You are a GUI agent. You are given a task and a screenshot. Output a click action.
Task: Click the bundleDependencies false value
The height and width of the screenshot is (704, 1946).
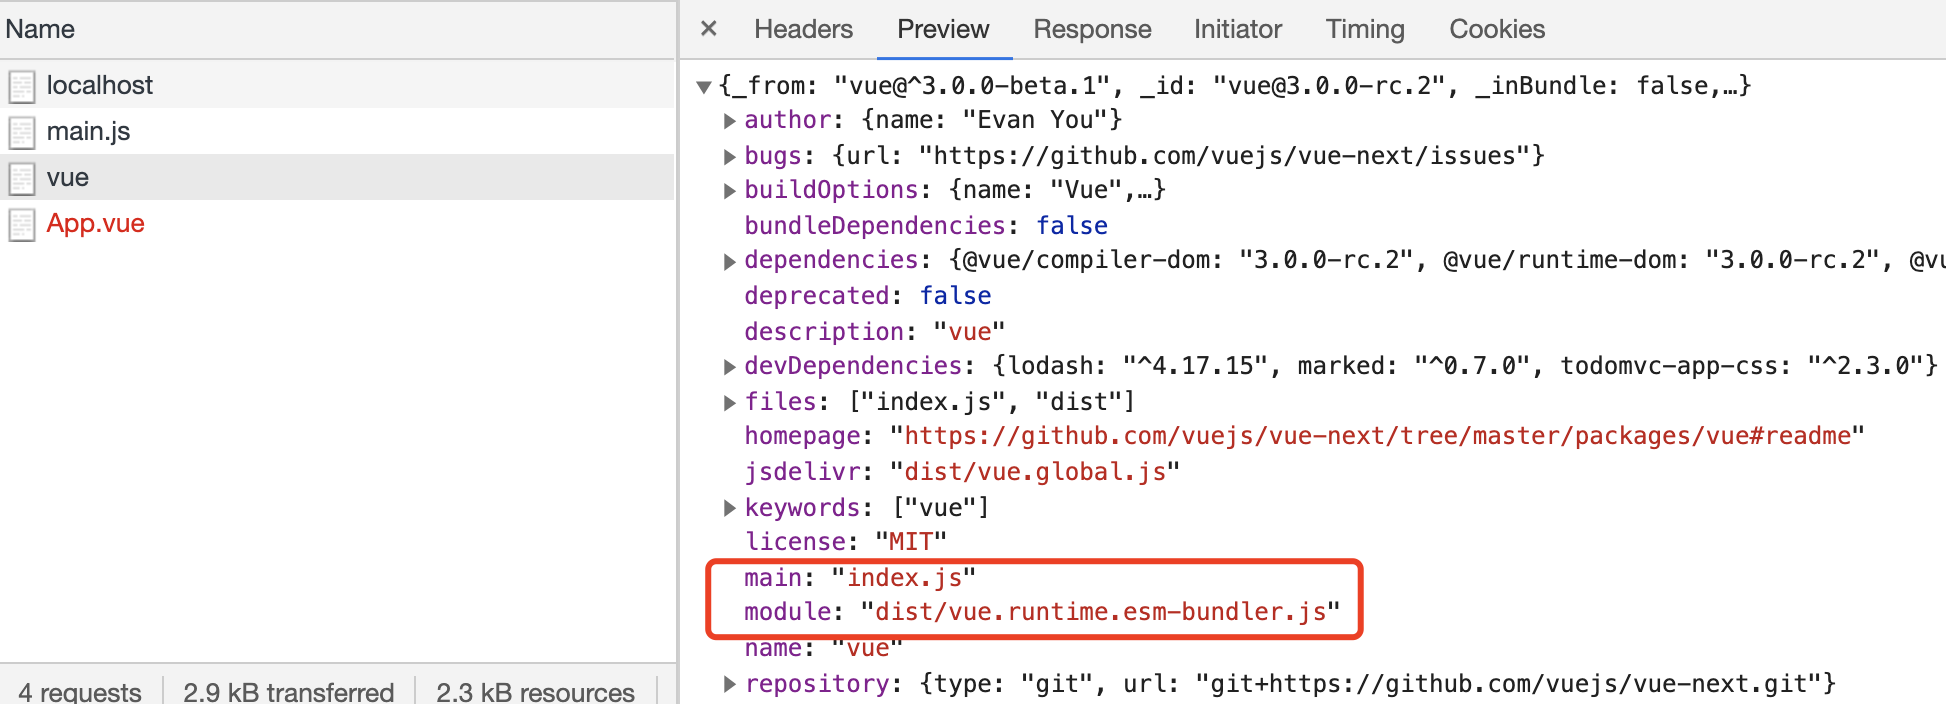1072,226
